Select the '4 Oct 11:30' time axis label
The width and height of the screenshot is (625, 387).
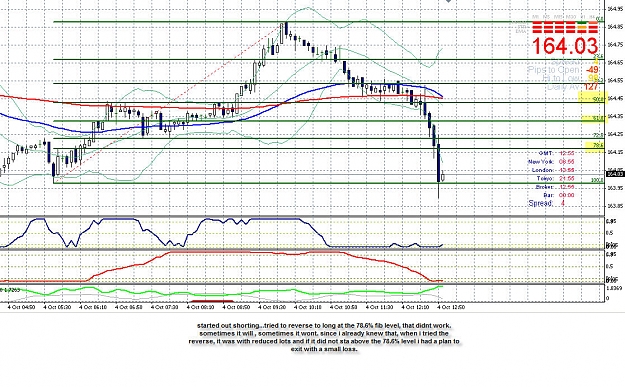(379, 307)
